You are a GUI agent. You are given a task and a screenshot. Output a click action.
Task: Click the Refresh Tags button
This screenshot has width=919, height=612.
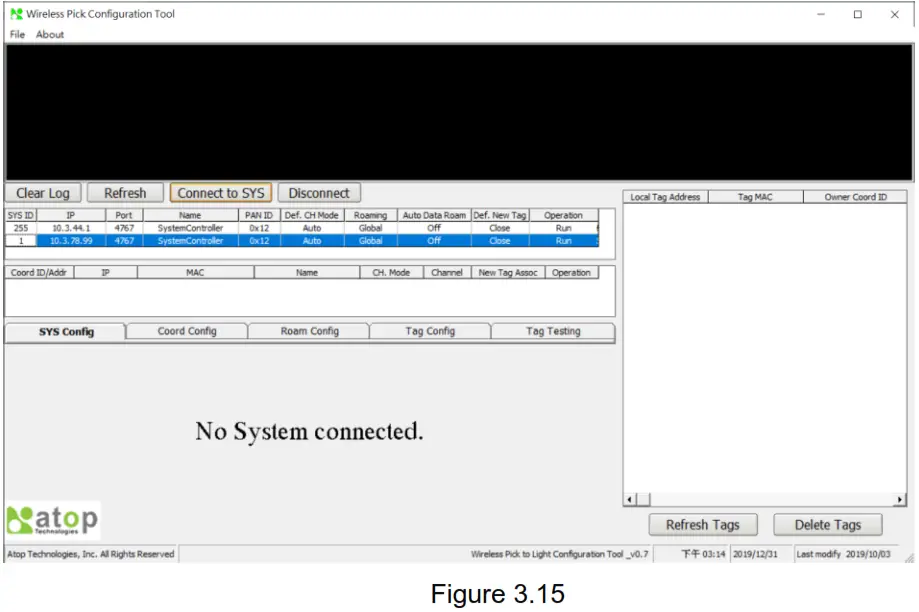click(x=703, y=525)
